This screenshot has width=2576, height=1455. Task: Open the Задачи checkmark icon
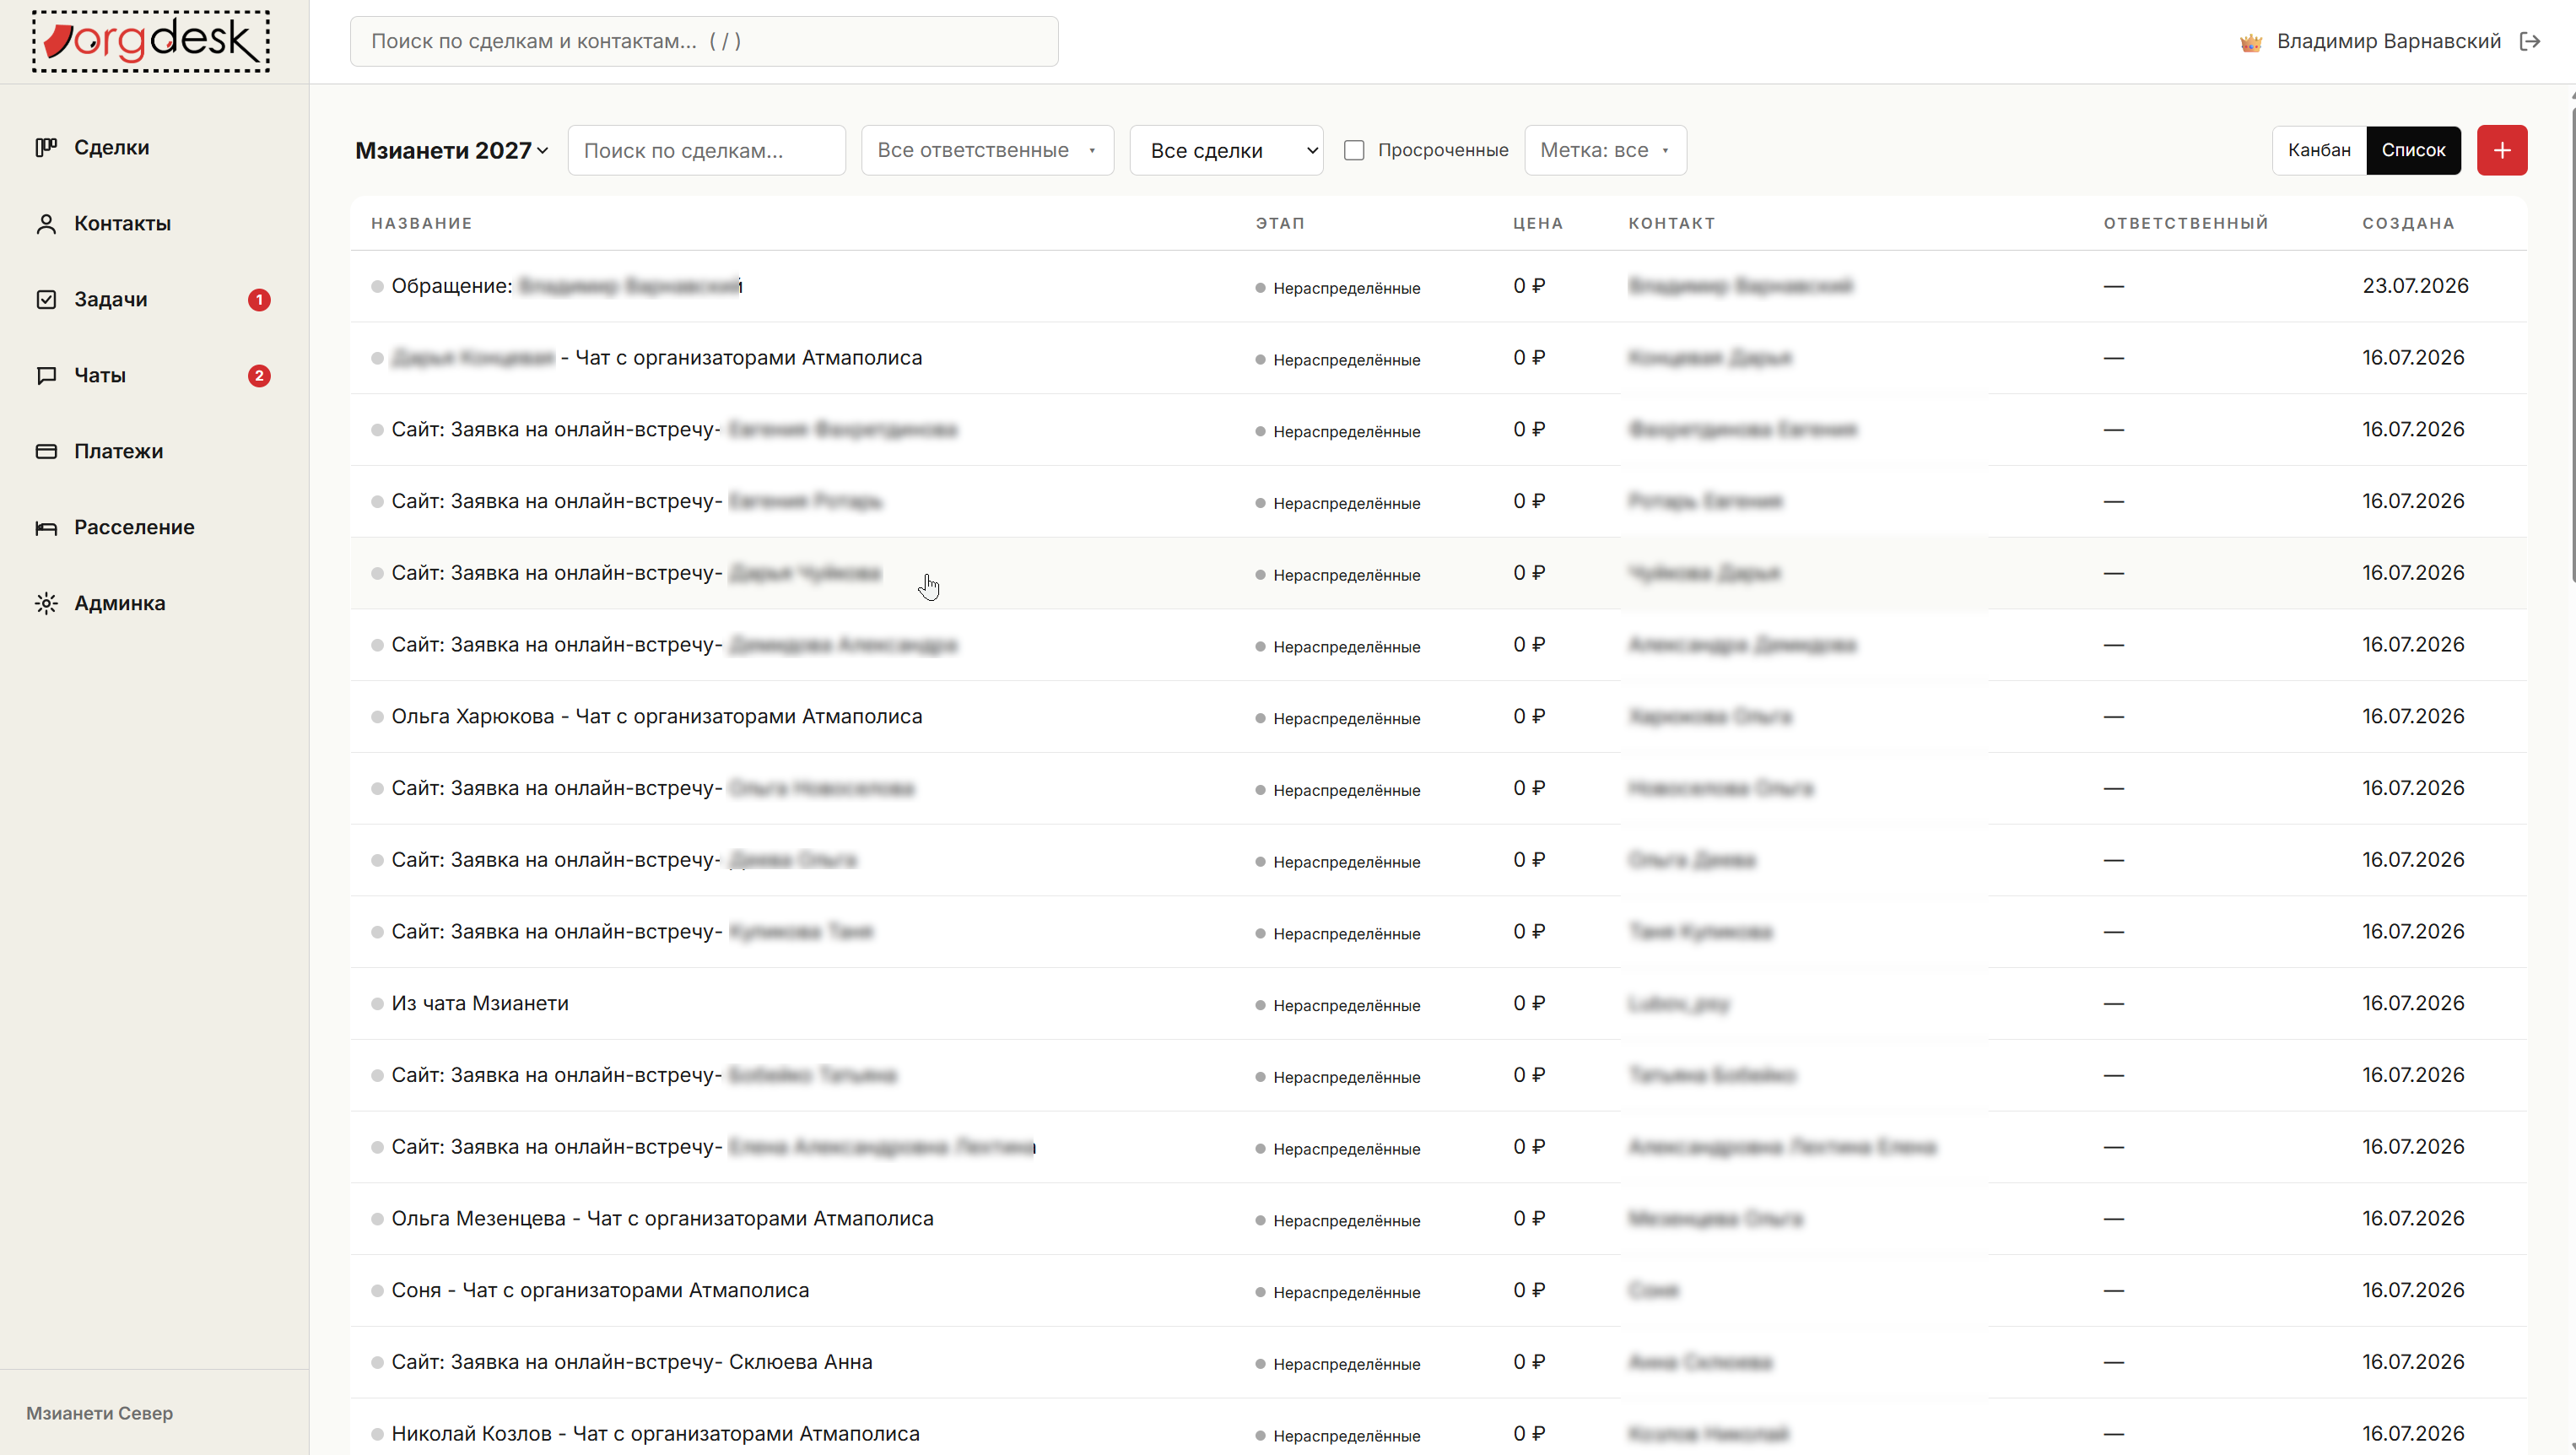click(46, 299)
